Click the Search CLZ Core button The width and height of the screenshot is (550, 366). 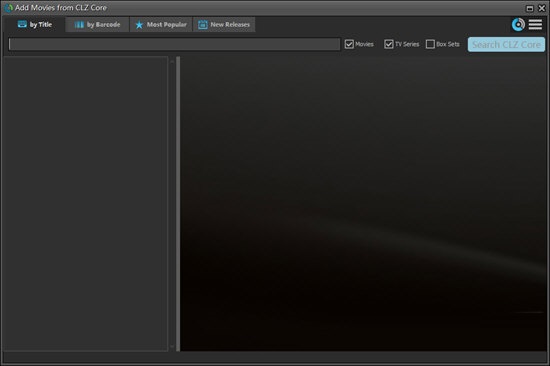506,45
